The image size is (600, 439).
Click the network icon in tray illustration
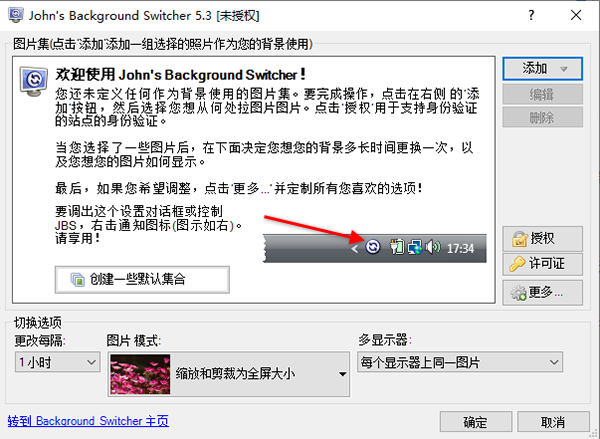pyautogui.click(x=415, y=248)
